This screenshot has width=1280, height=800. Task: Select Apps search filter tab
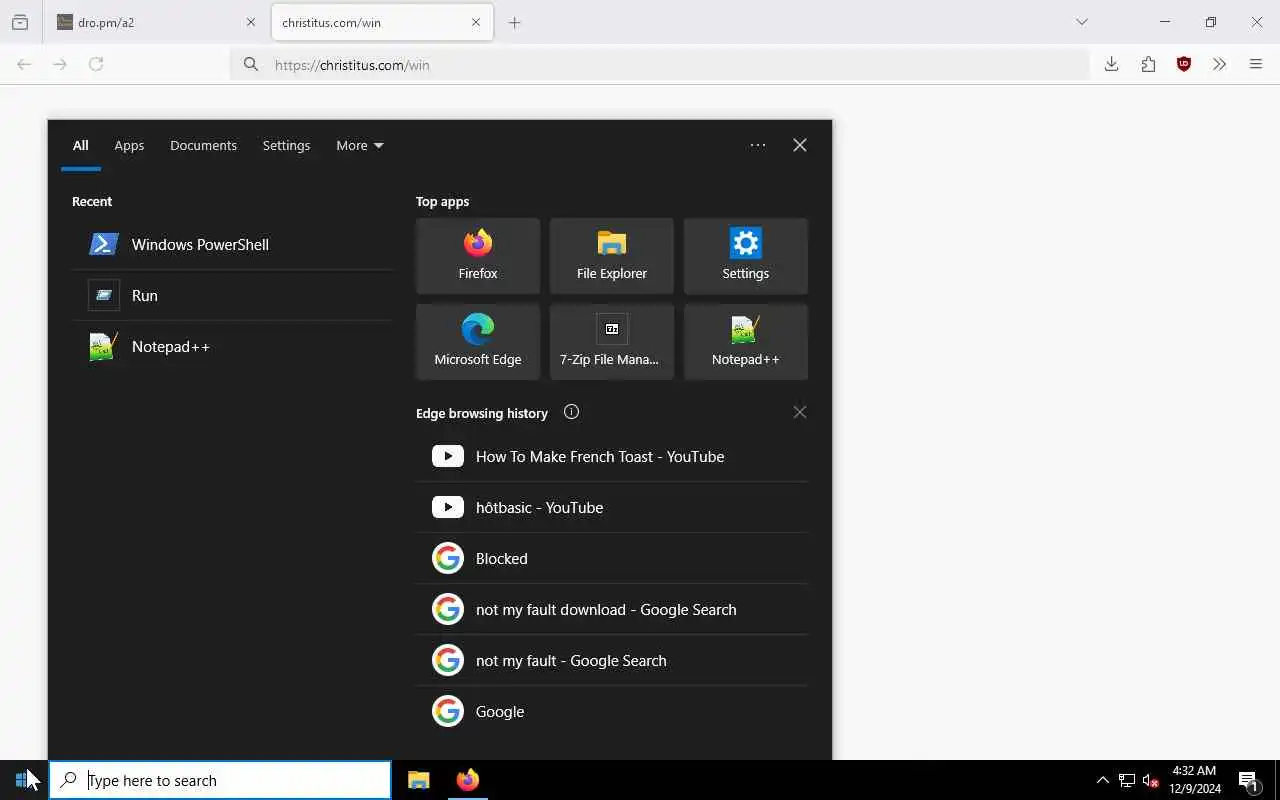click(x=129, y=145)
